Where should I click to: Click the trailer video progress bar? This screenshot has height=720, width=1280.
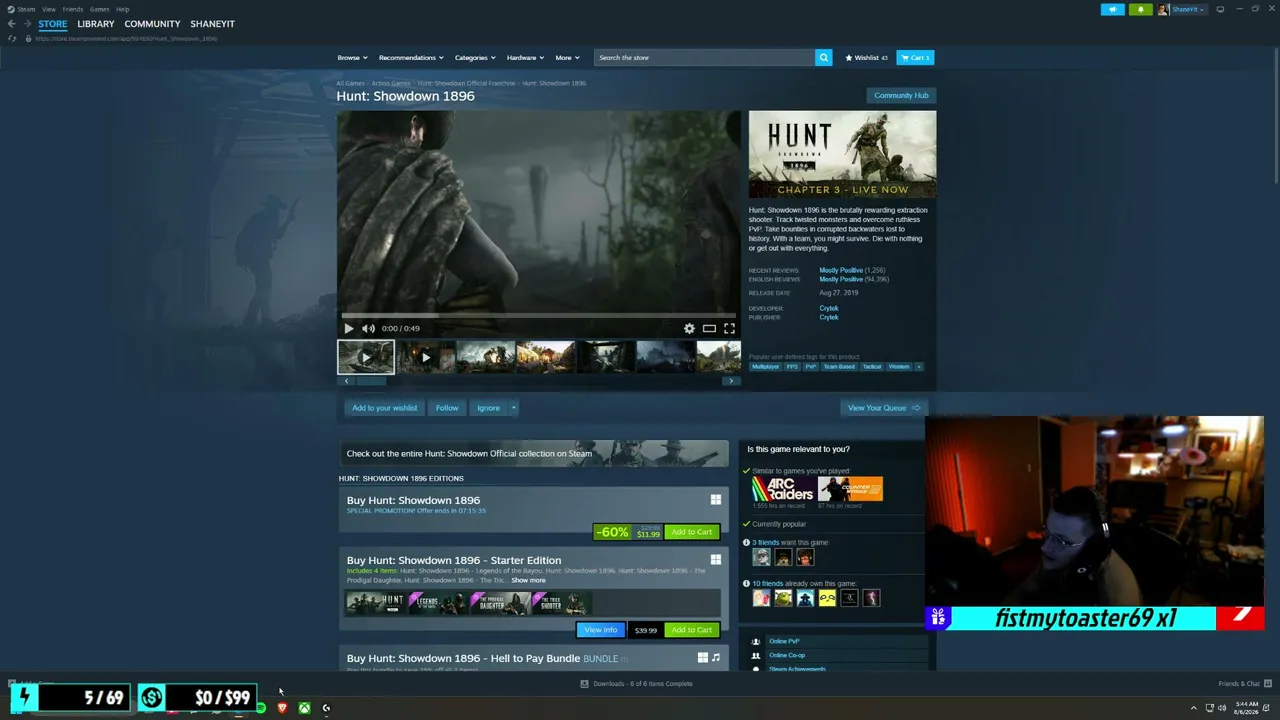(539, 315)
